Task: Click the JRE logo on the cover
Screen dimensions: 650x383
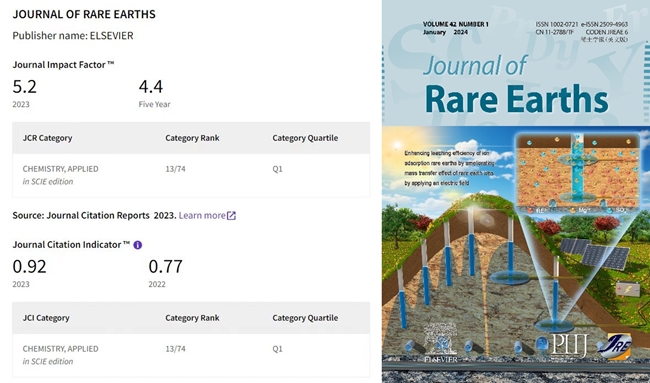Action: pyautogui.click(x=615, y=346)
